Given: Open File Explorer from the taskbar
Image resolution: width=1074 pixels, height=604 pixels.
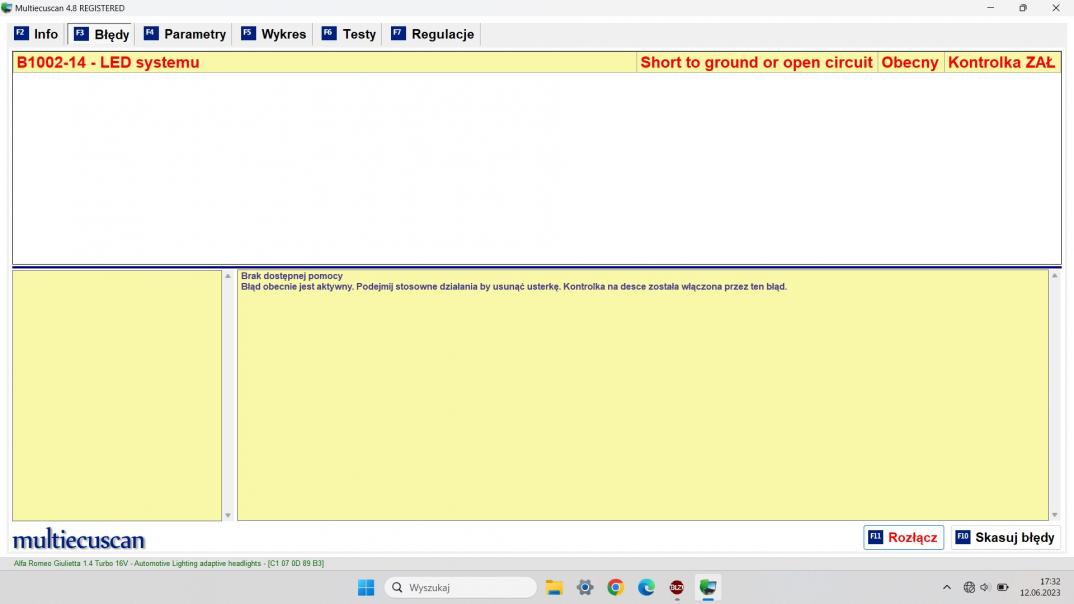Looking at the screenshot, I should click(554, 588).
